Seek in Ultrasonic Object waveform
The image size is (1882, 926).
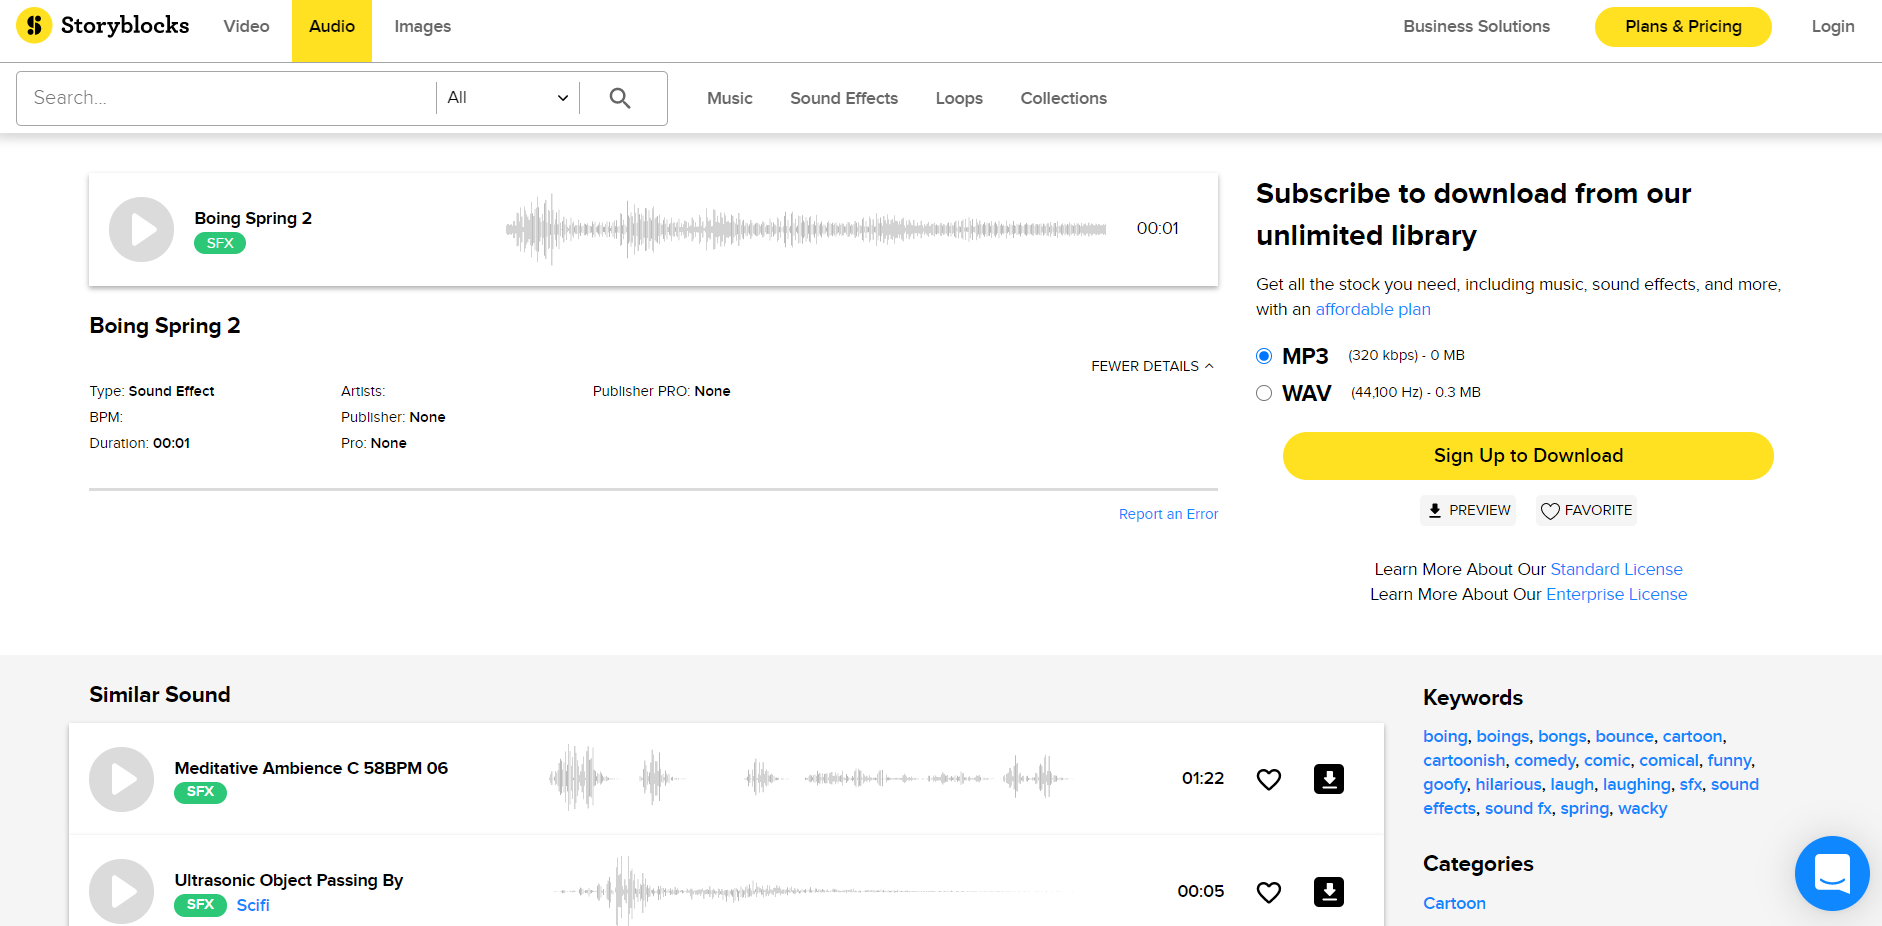tap(808, 890)
